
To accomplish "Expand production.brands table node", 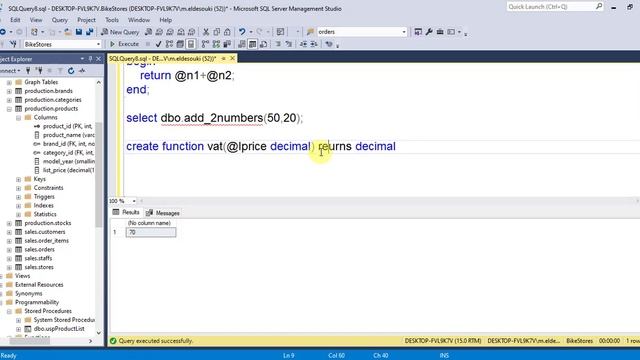I will tap(9, 91).
